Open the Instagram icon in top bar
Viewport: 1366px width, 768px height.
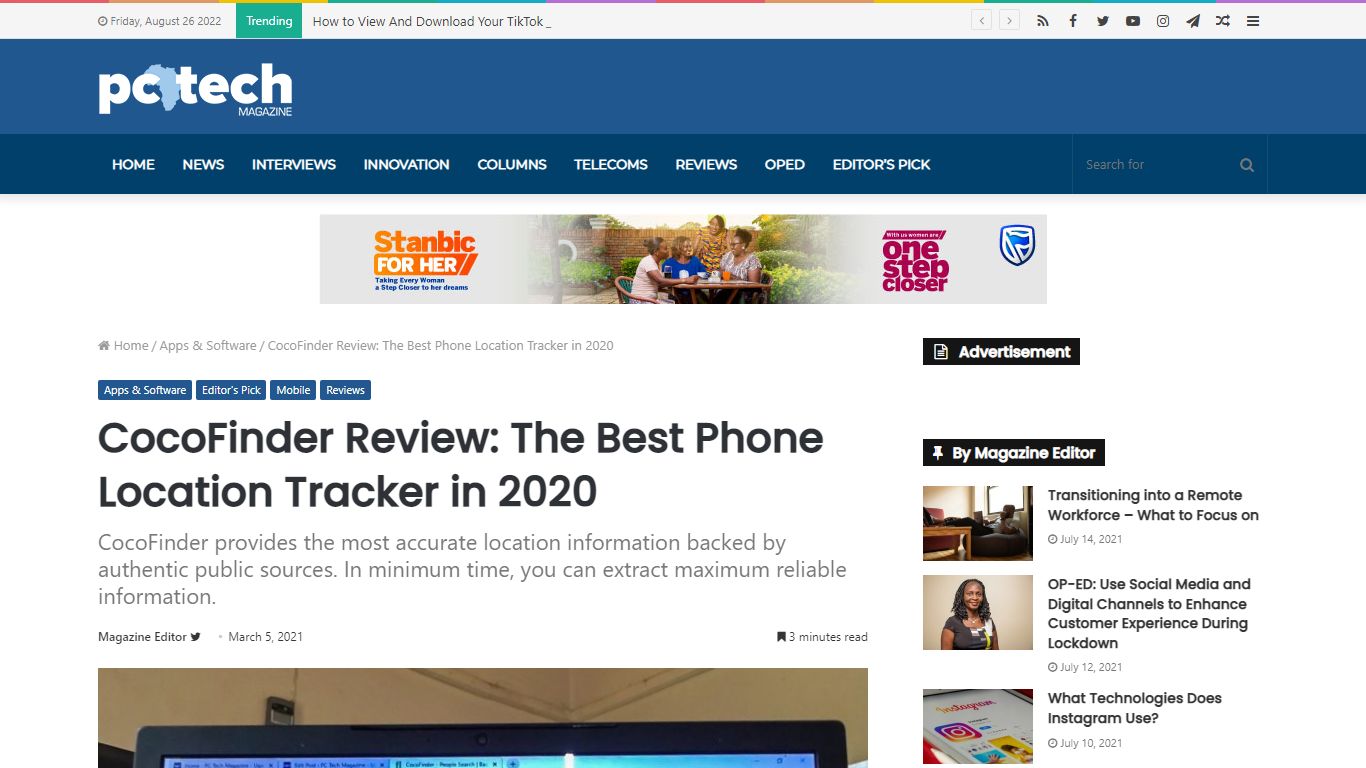point(1163,21)
